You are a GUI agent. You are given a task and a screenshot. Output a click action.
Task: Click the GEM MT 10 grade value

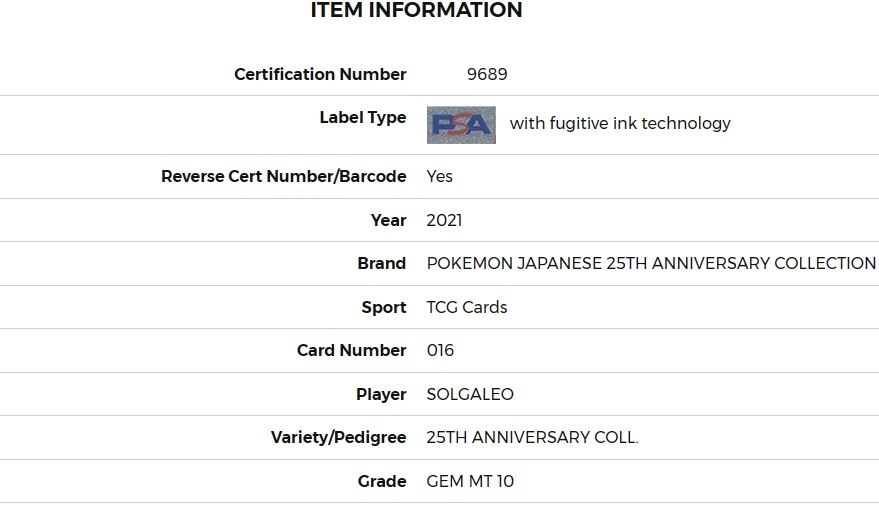(x=470, y=481)
